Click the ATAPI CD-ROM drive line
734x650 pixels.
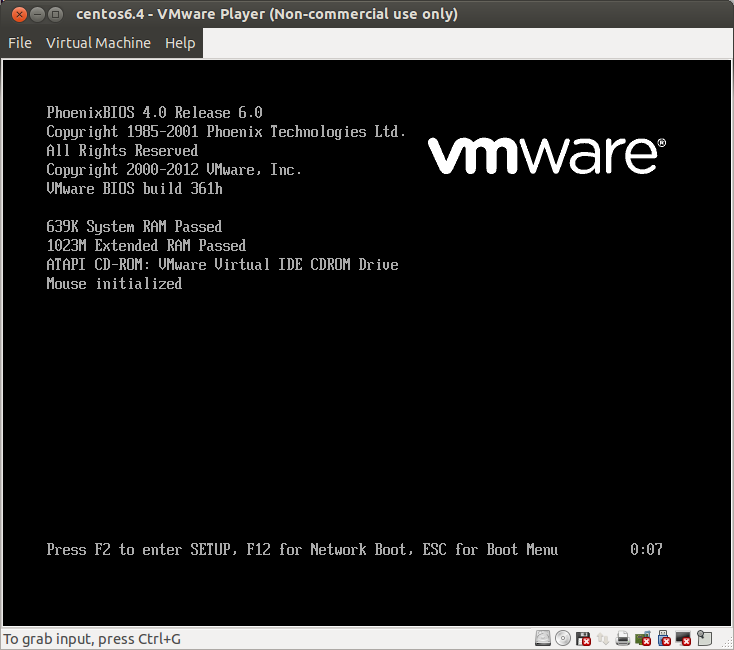222,265
